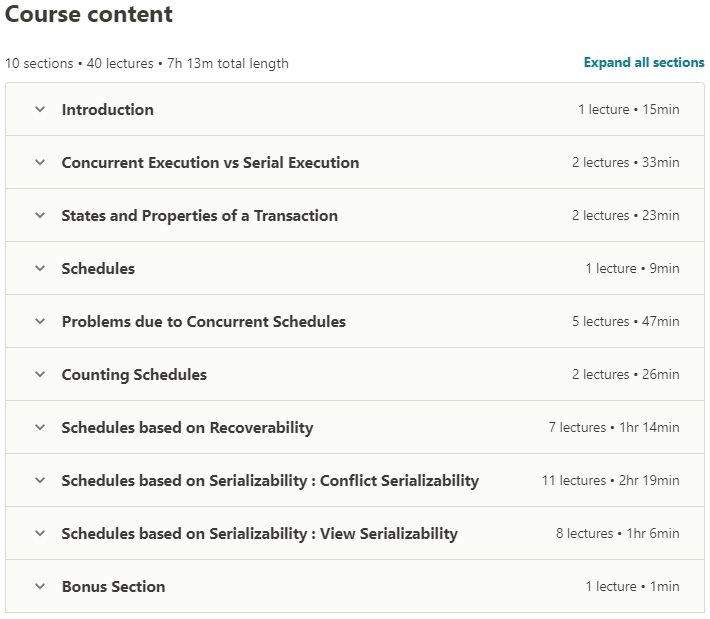Click the Bonus Section chevron
This screenshot has height=619, width=710.
point(40,587)
